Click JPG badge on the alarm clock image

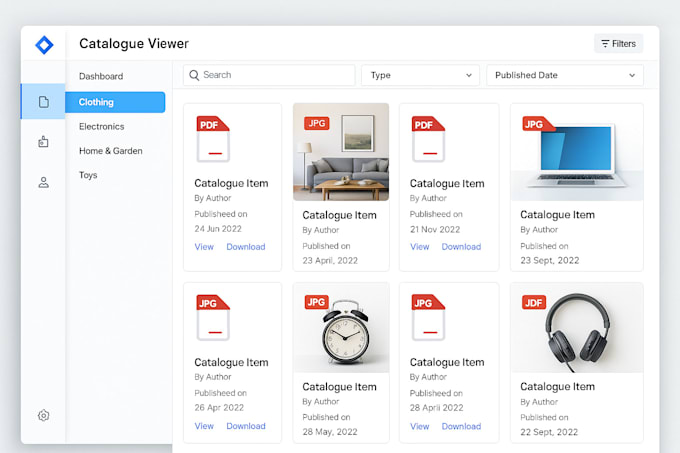tap(317, 302)
